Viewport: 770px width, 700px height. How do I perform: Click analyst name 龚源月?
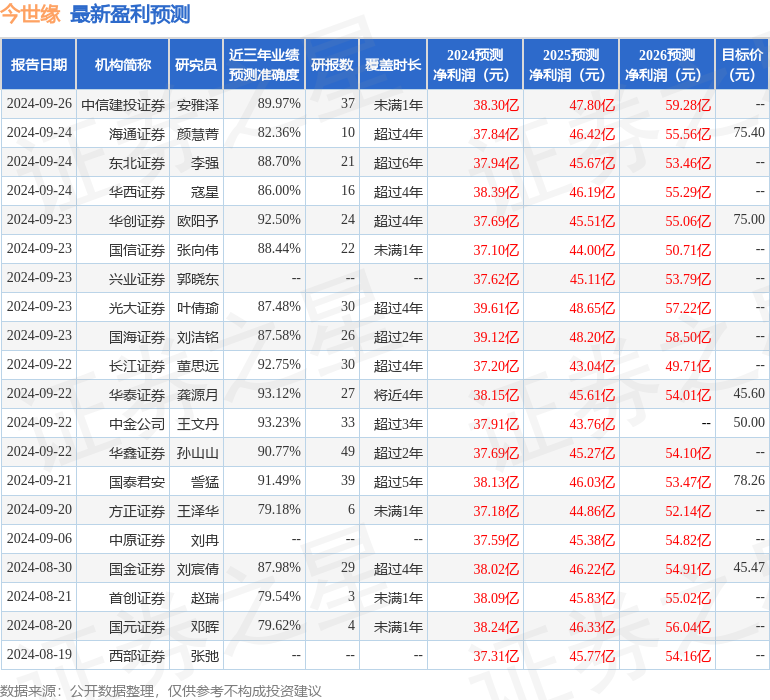[x=197, y=394]
